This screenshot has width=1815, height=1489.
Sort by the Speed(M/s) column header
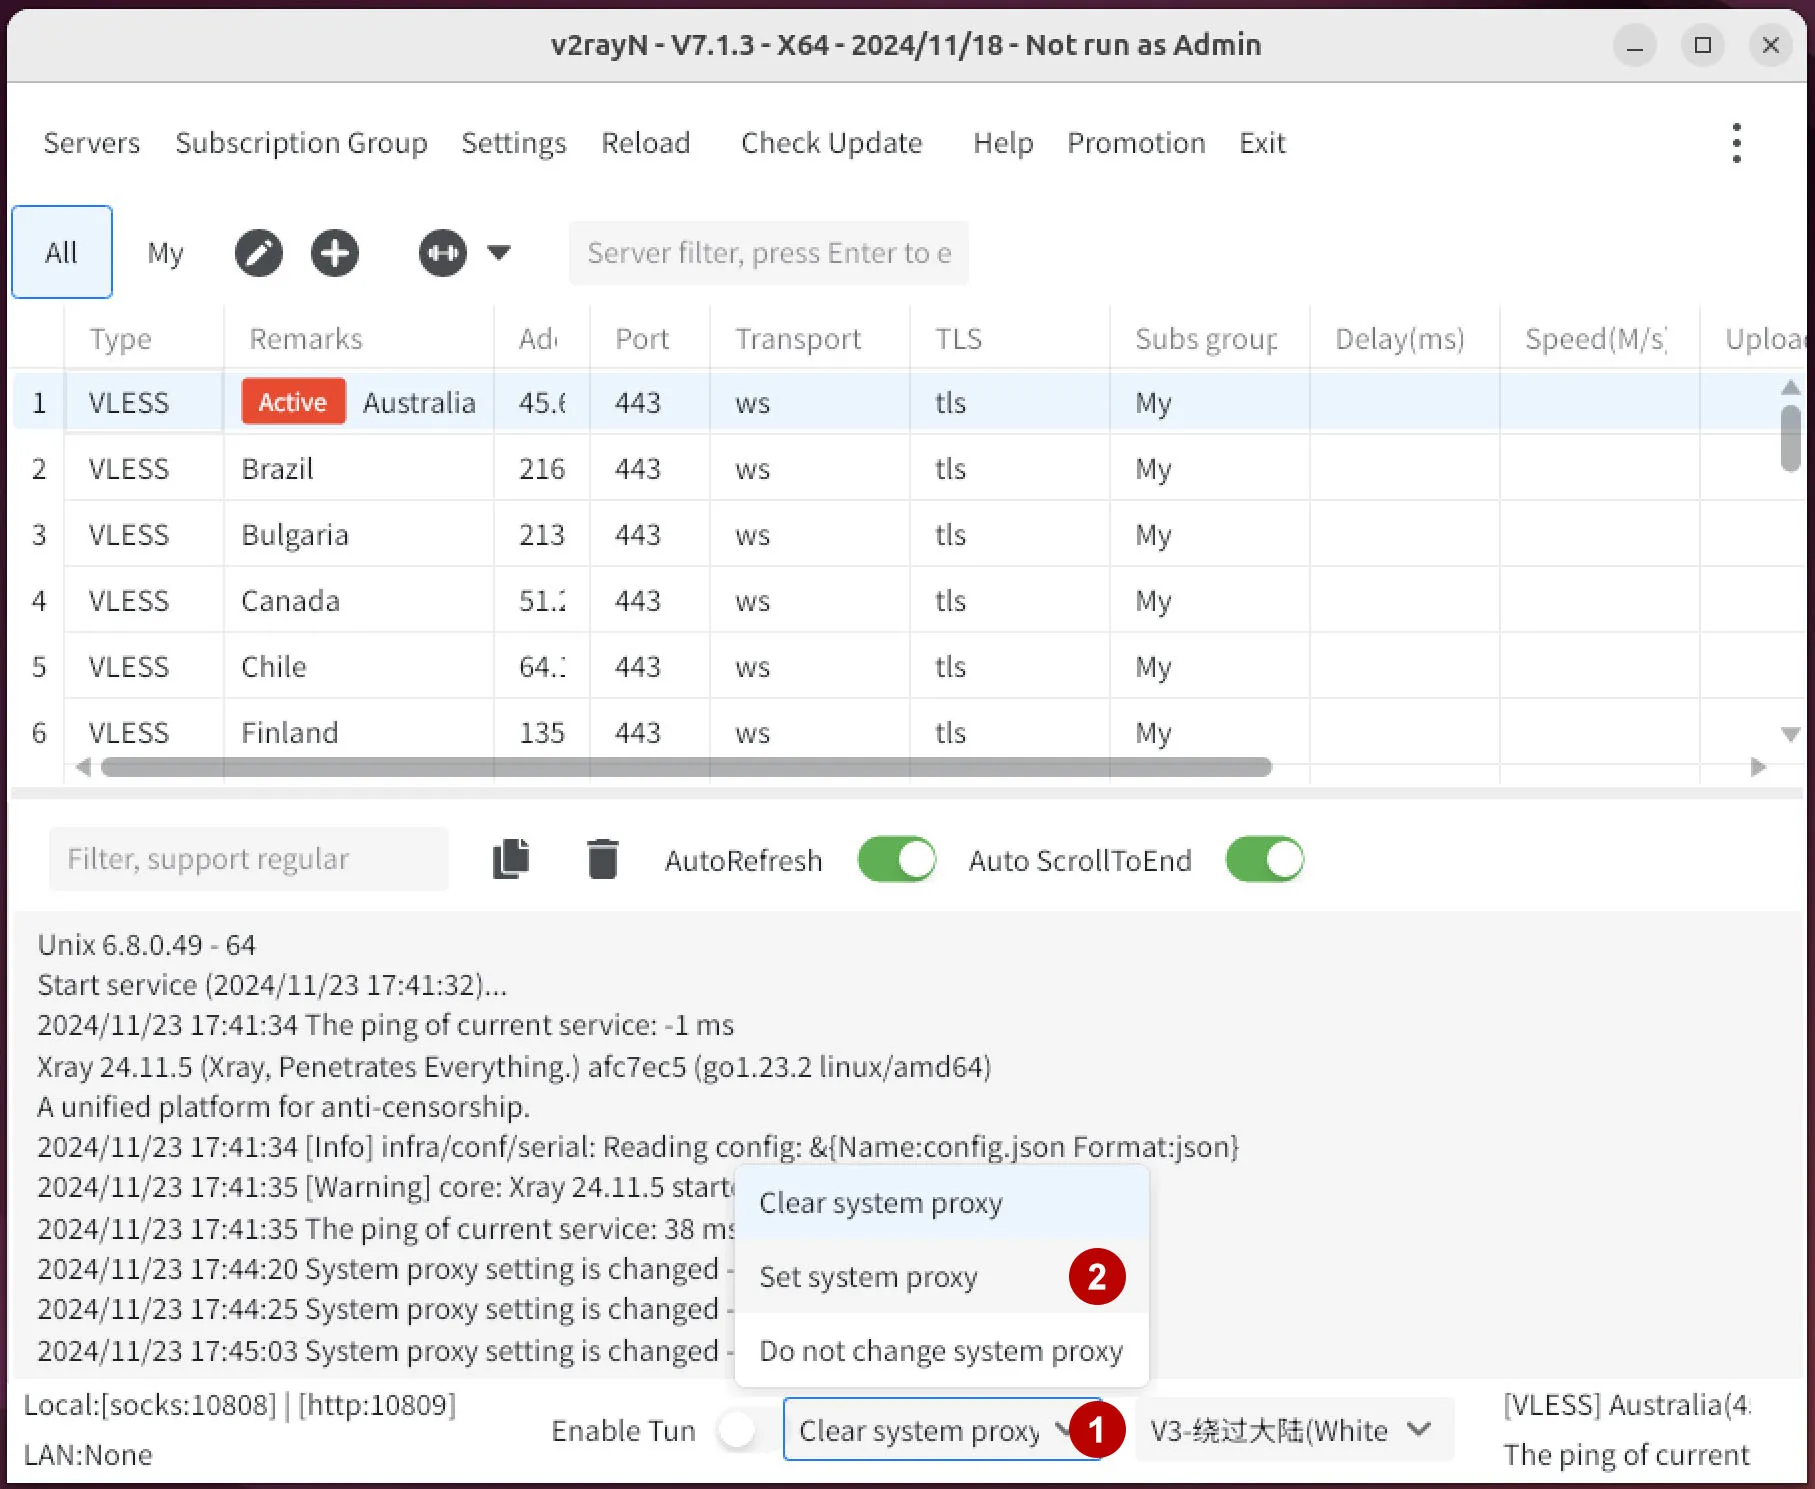click(x=1600, y=339)
